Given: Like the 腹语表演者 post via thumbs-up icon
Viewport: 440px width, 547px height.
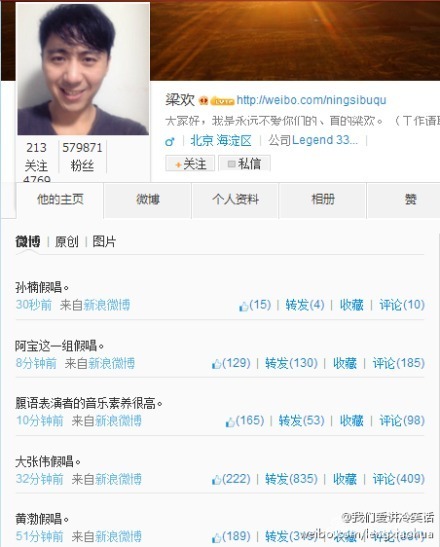Looking at the screenshot, I should pyautogui.click(x=230, y=421).
